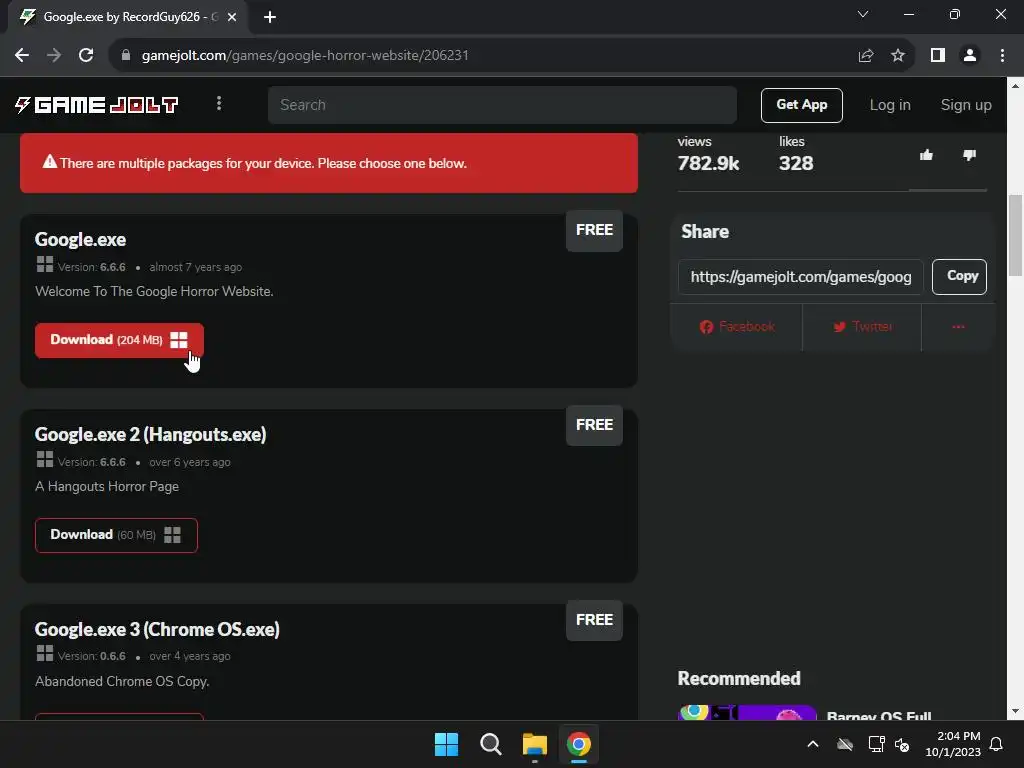The image size is (1024, 768).
Task: Open more share options ellipsis
Action: (958, 327)
